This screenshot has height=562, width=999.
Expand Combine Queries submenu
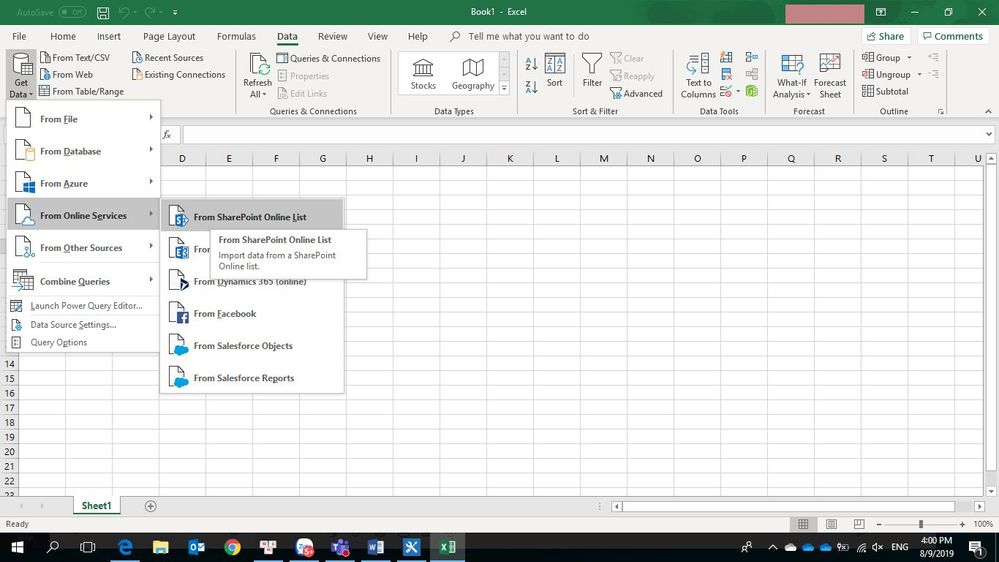point(83,281)
